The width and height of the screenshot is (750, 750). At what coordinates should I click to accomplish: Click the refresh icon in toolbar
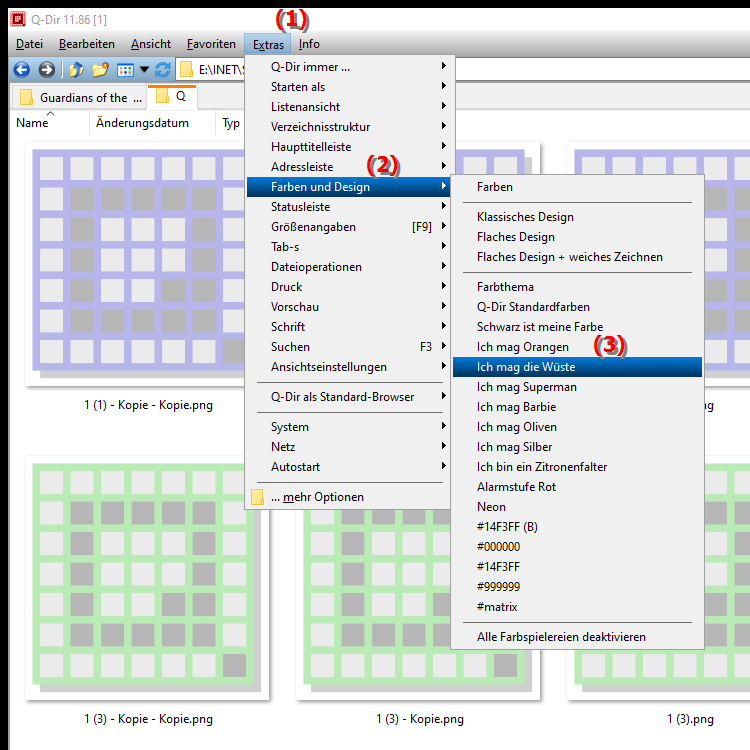(163, 70)
